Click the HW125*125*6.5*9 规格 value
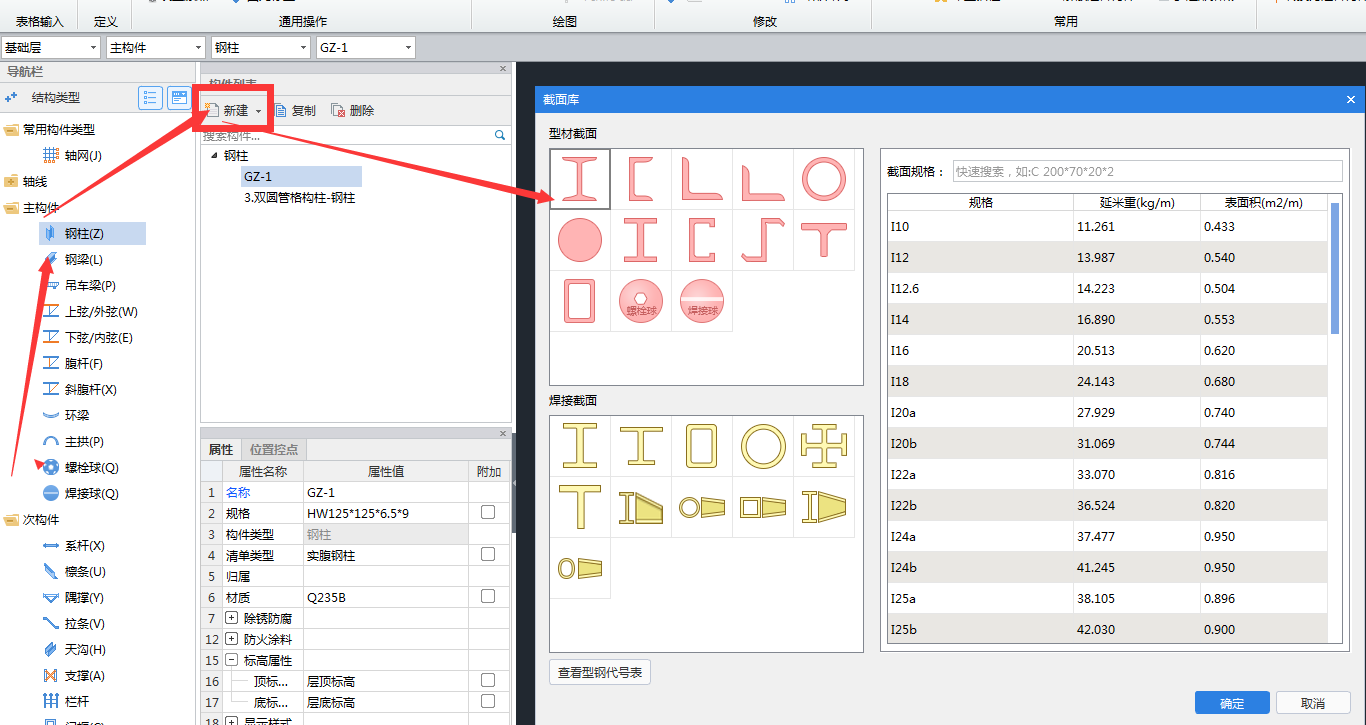The width and height of the screenshot is (1366, 725). pos(386,512)
